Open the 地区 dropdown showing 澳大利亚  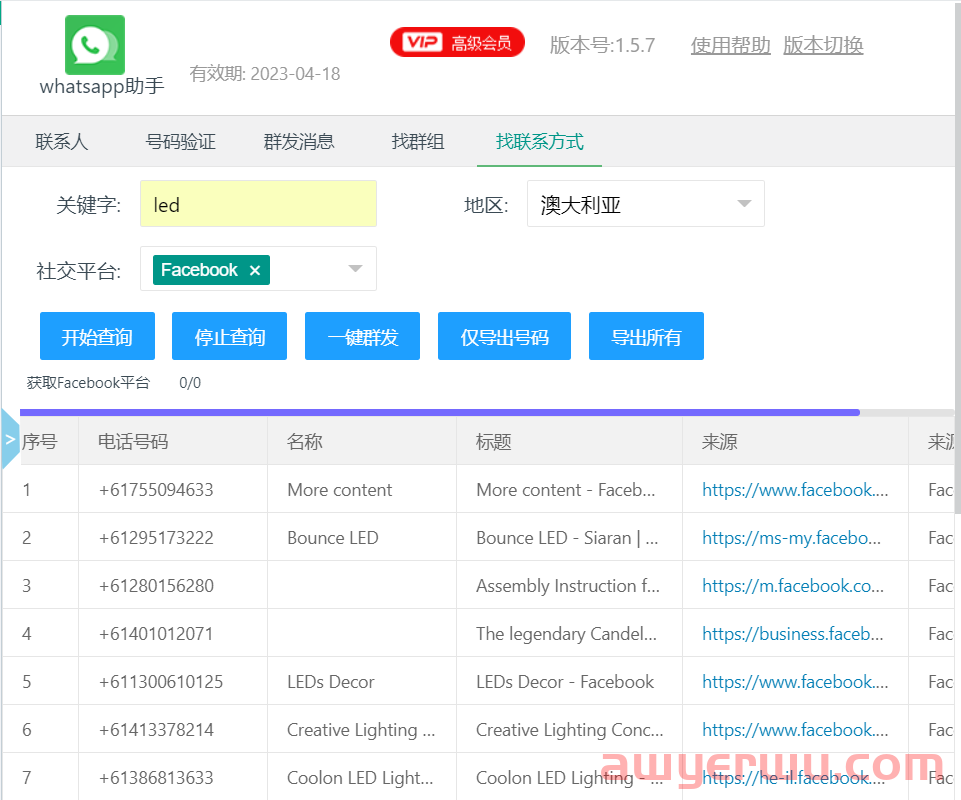[x=645, y=203]
